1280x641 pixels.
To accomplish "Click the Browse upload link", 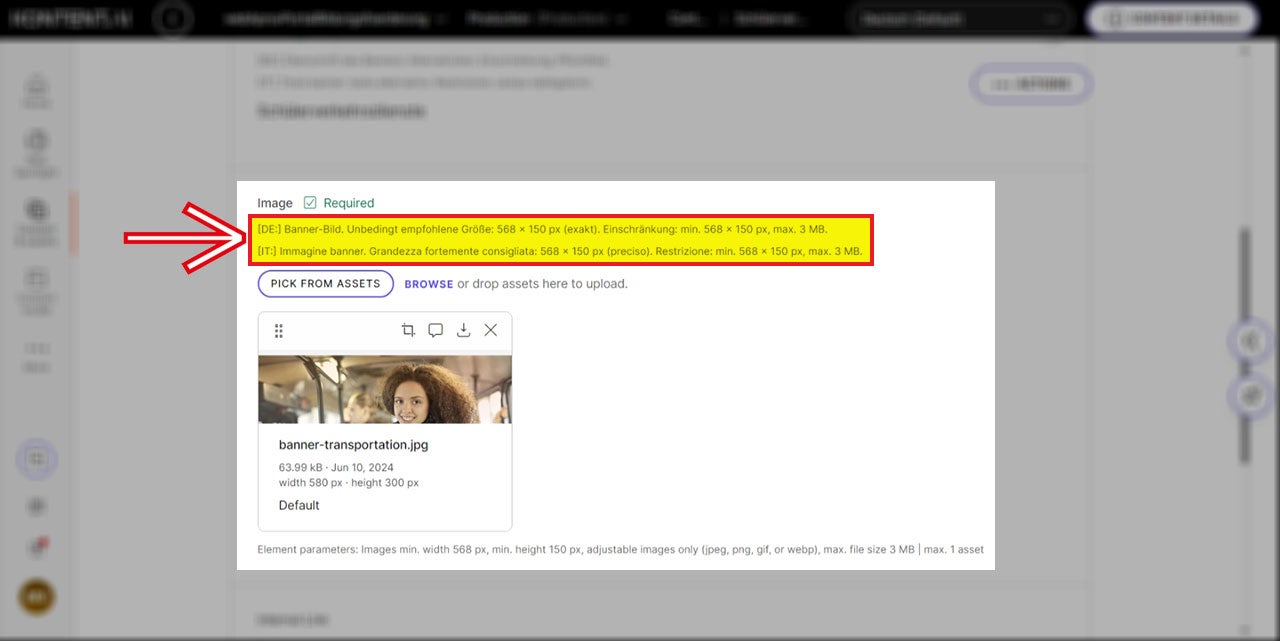I will click(x=429, y=284).
